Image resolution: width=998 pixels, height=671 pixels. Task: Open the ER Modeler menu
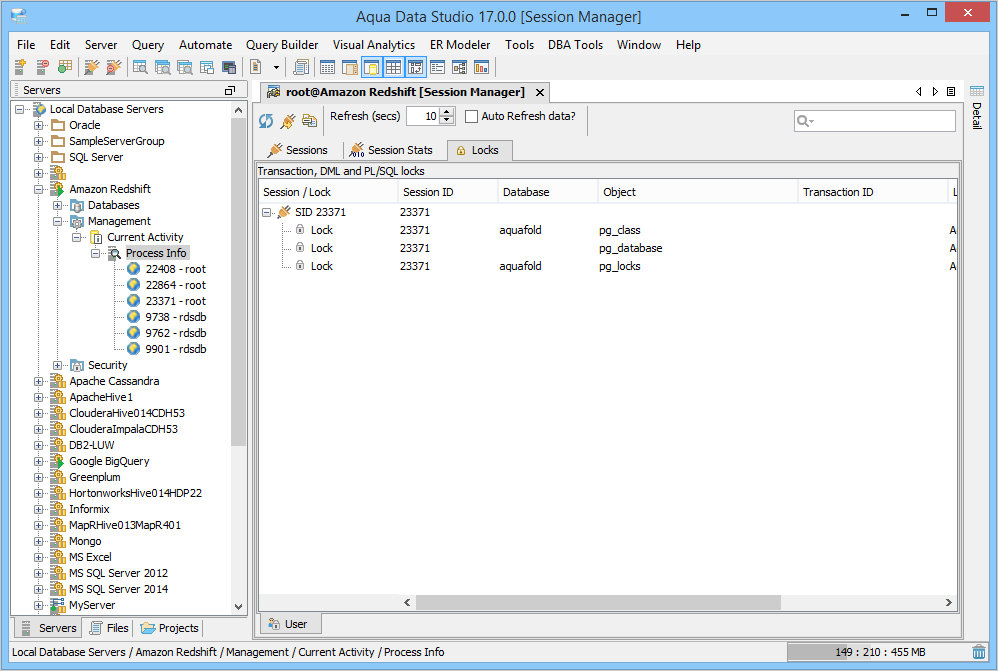pyautogui.click(x=460, y=45)
